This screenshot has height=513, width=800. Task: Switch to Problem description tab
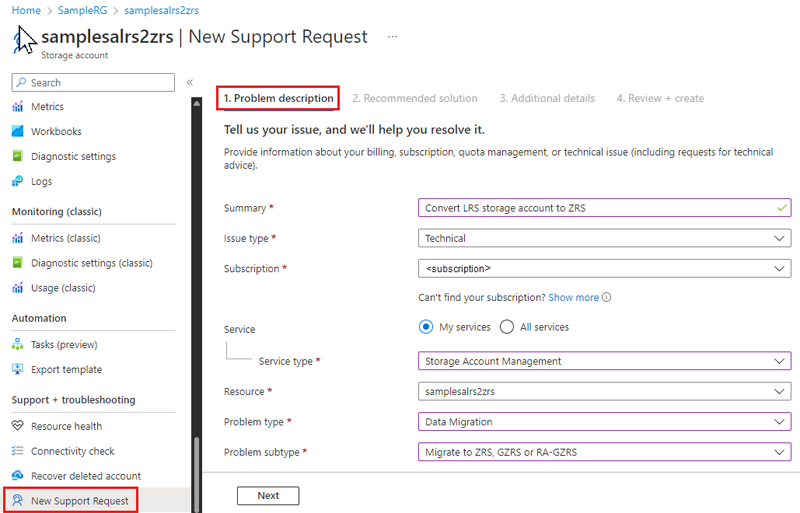278,98
